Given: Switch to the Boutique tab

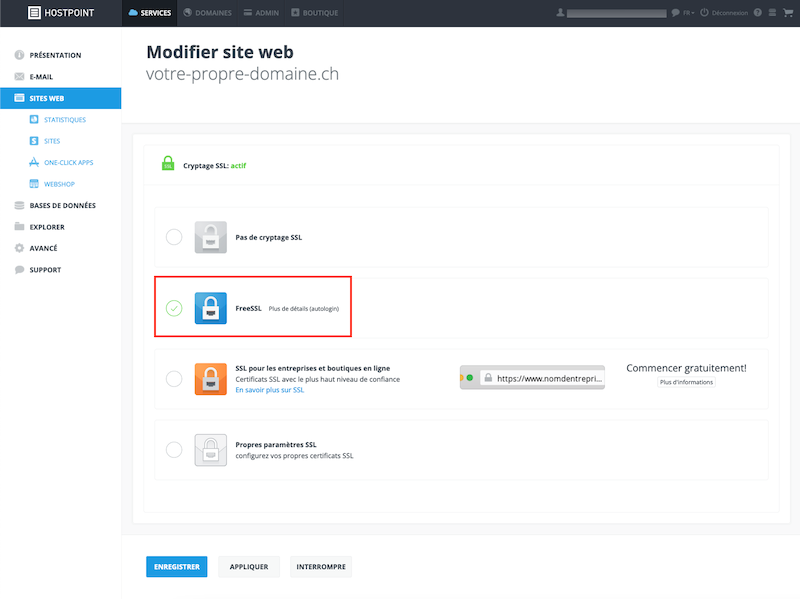Looking at the screenshot, I should [x=315, y=13].
